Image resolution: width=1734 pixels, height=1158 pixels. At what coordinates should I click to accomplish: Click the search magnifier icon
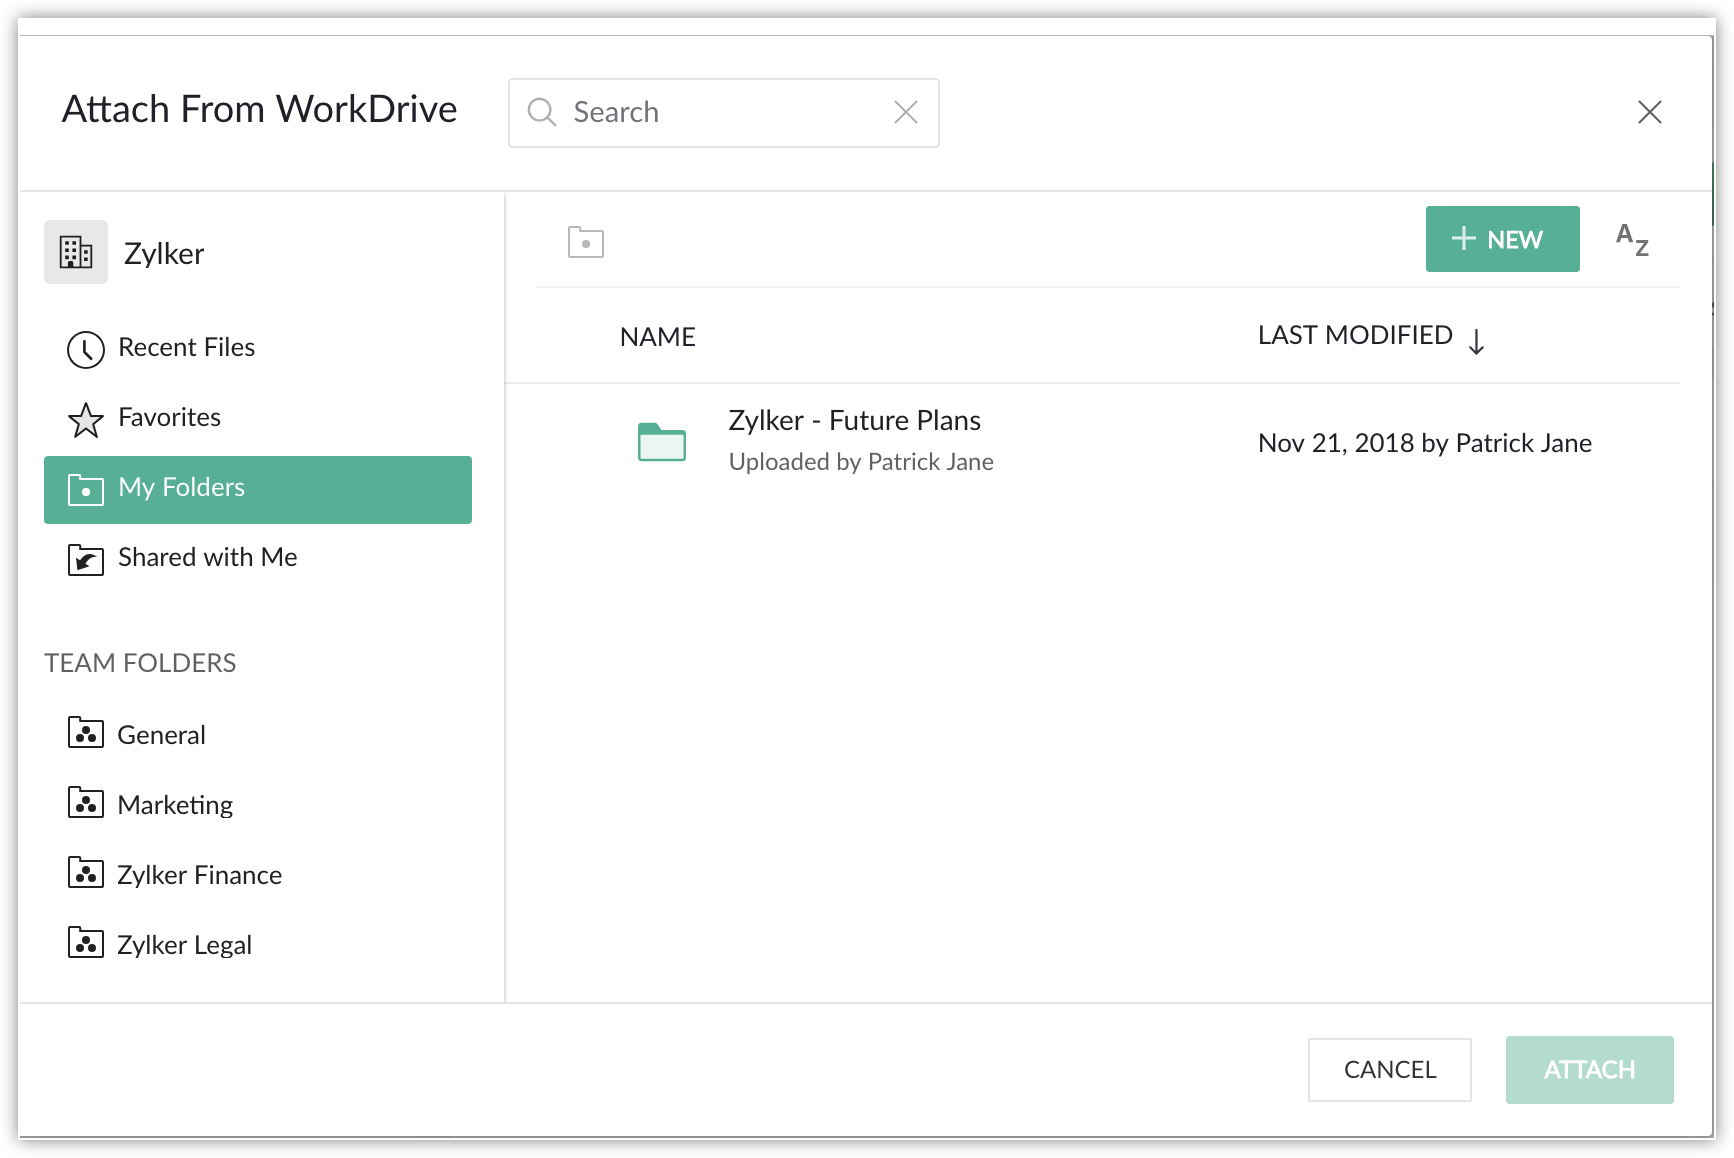point(541,112)
